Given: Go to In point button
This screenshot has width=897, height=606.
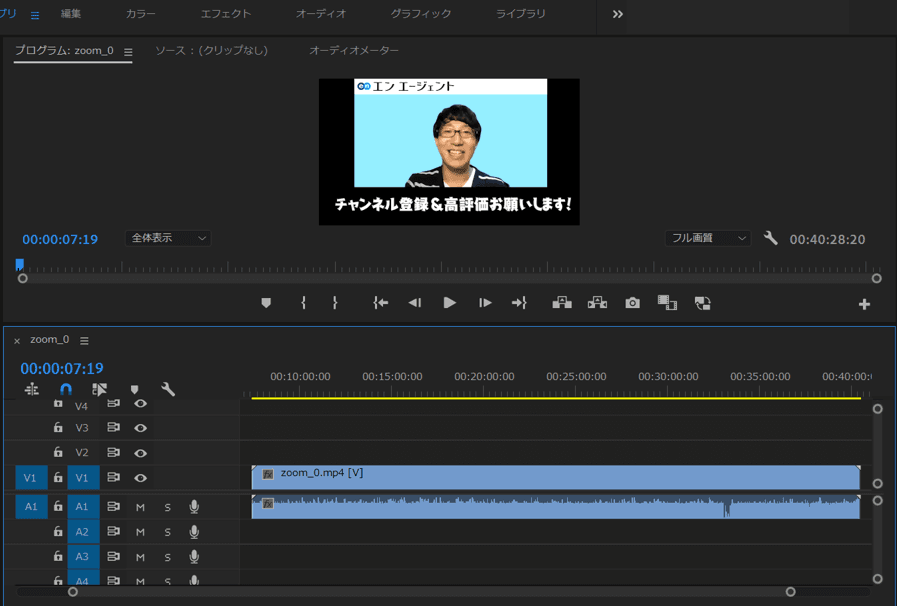Looking at the screenshot, I should [x=380, y=303].
